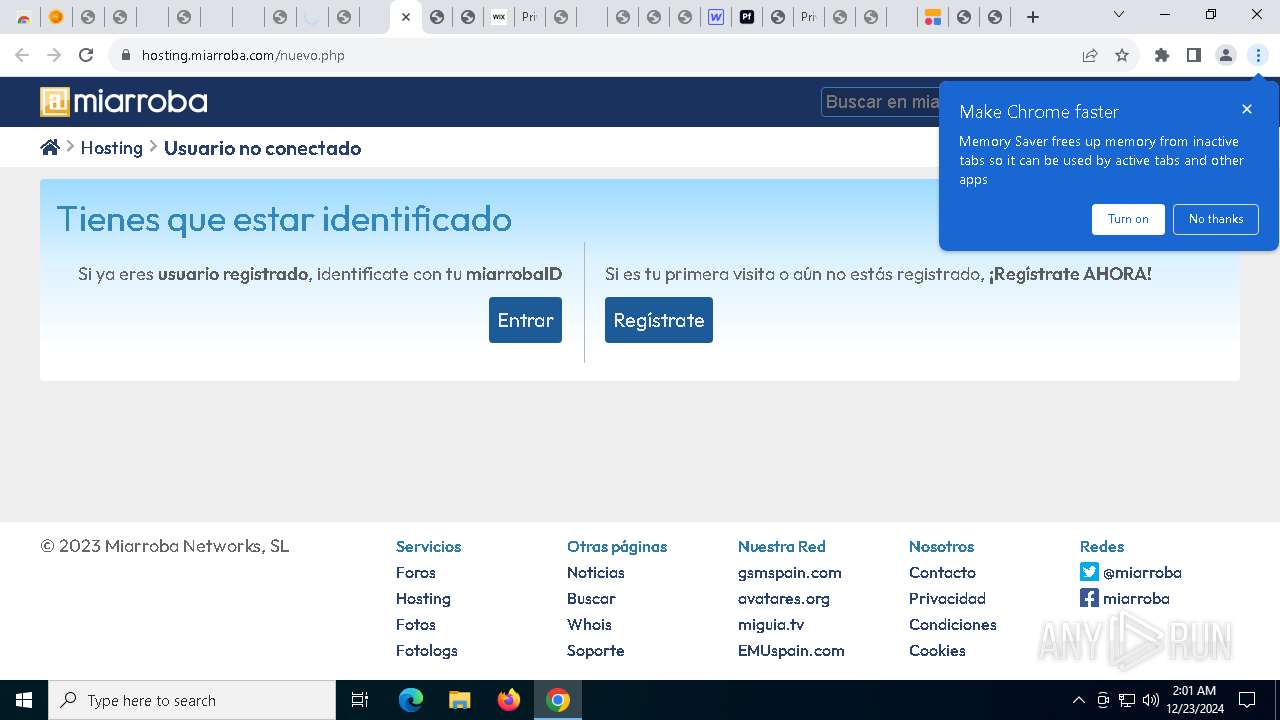This screenshot has width=1280, height=720.
Task: Open the tab search dropdown arrow
Action: click(1119, 15)
